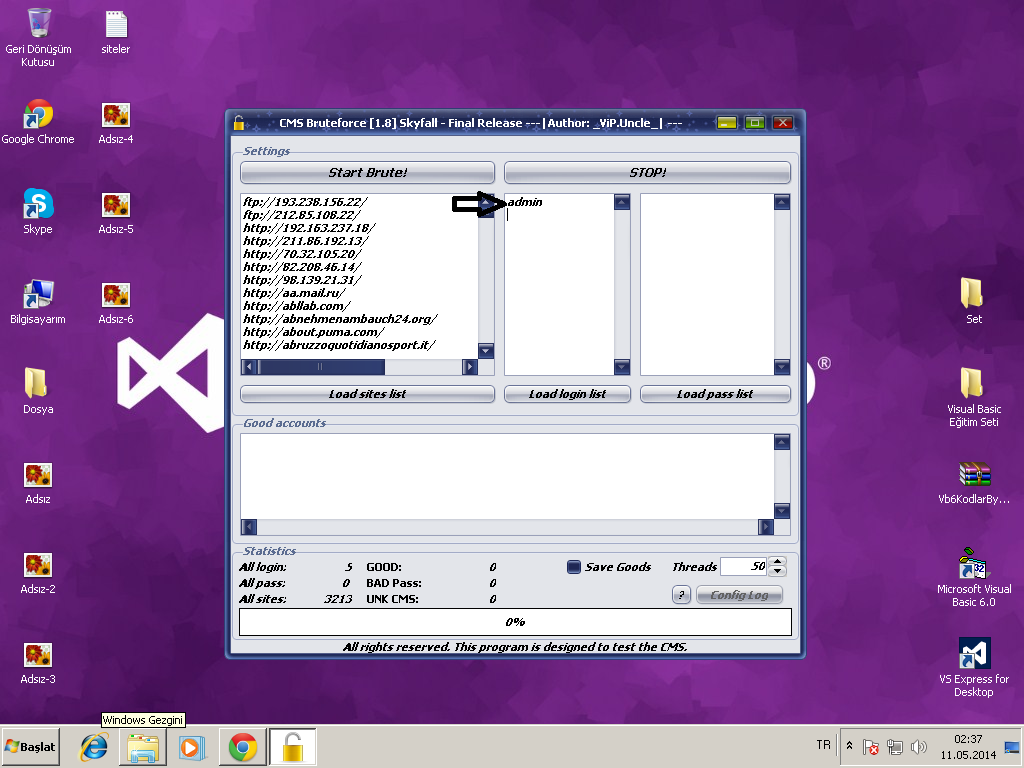Increase Threads with up stepper arrow
Image resolution: width=1024 pixels, height=768 pixels.
[x=777, y=562]
